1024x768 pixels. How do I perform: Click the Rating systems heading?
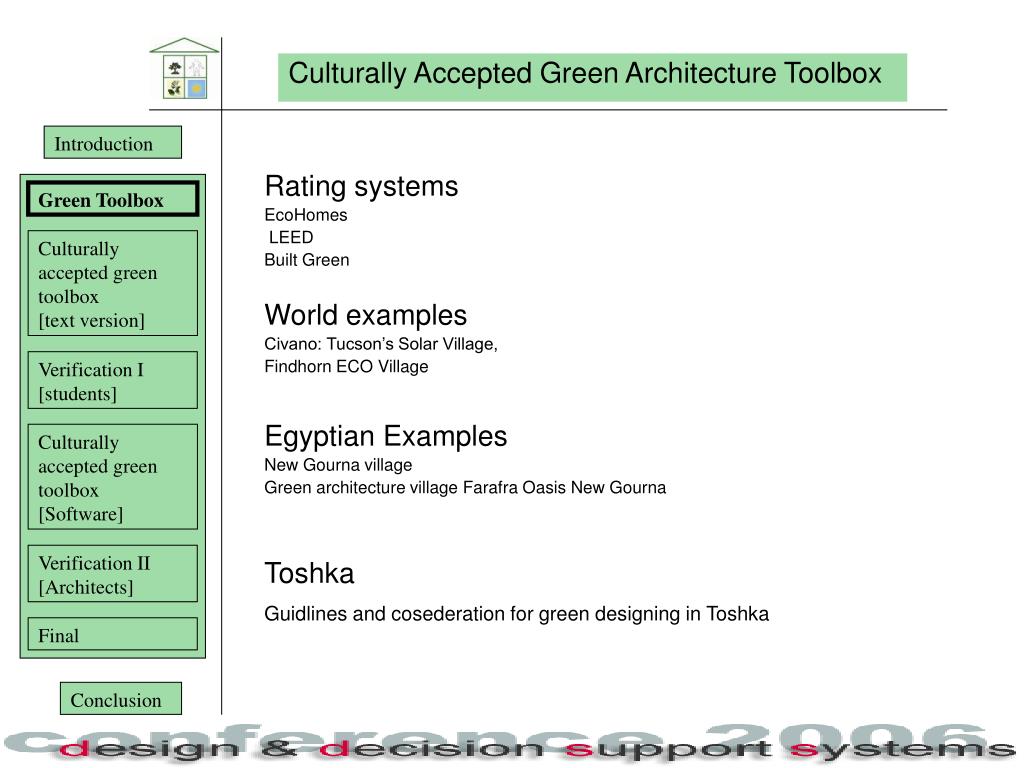[x=361, y=186]
